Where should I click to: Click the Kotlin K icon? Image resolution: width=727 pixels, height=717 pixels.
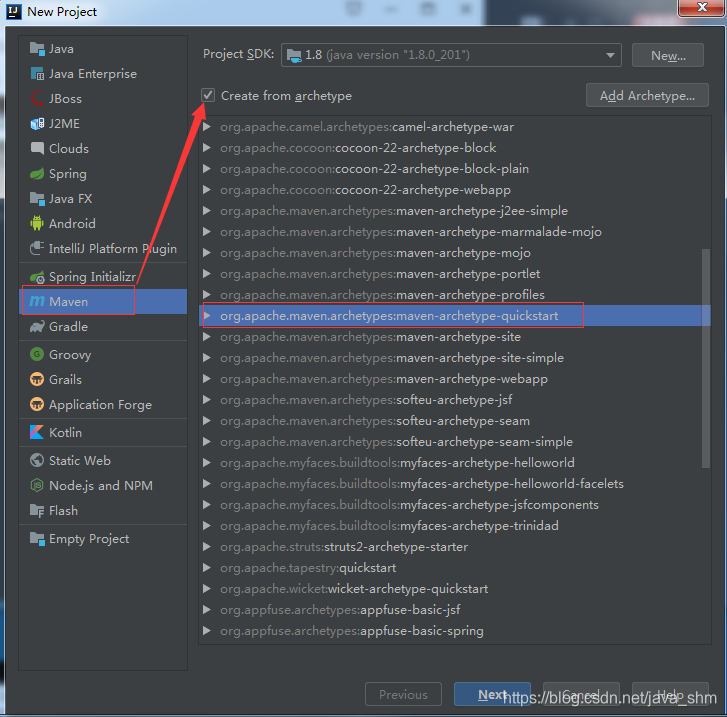click(37, 432)
